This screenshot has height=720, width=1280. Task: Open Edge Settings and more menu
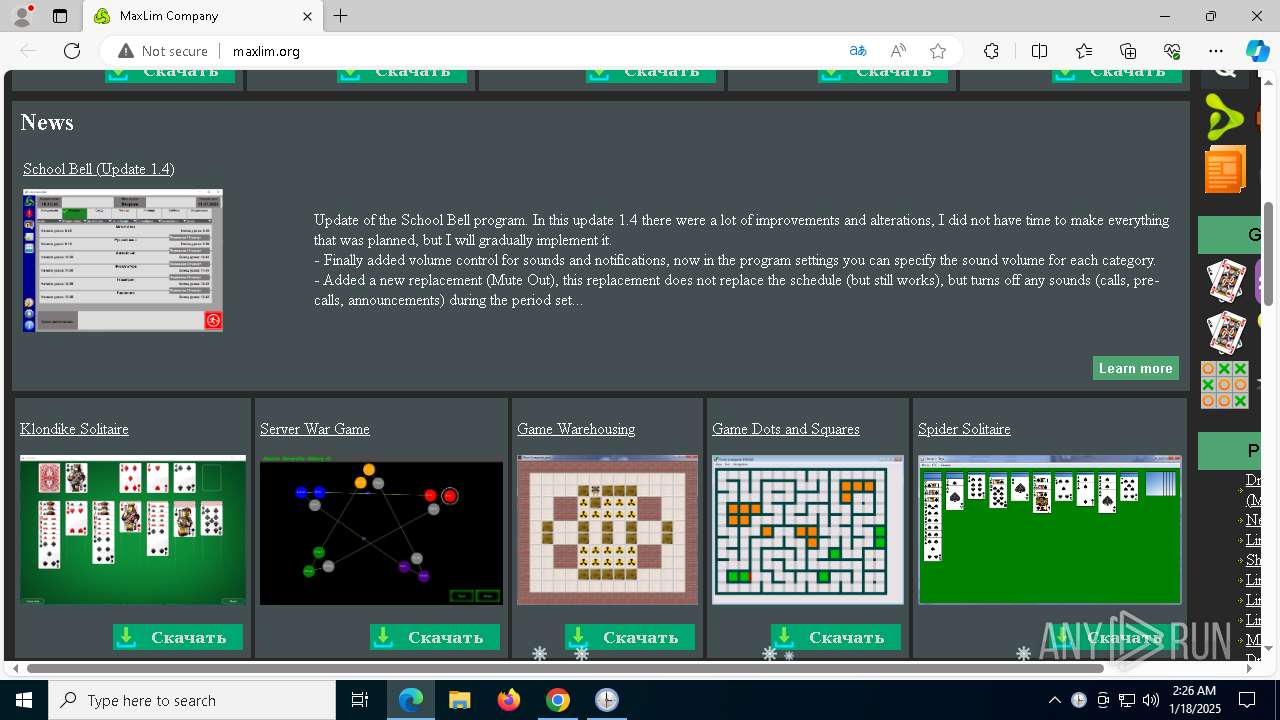pos(1216,51)
